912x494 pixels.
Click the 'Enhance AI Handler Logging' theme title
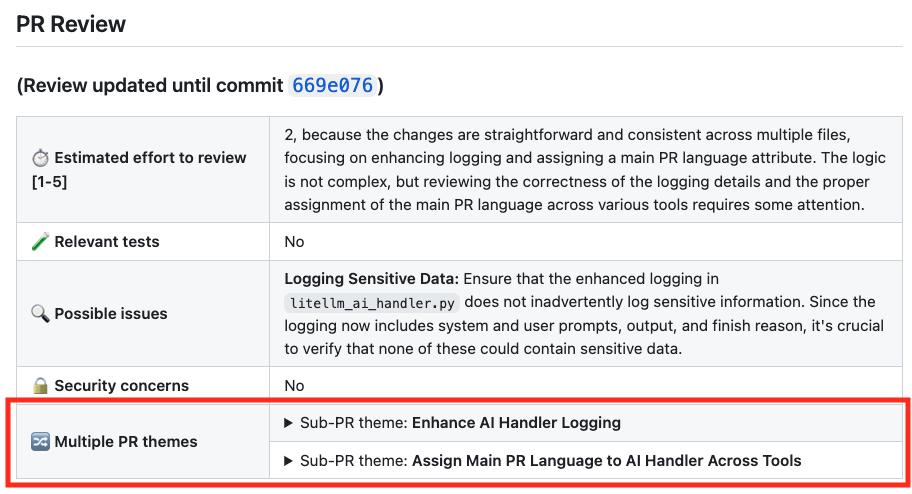pyautogui.click(x=516, y=423)
